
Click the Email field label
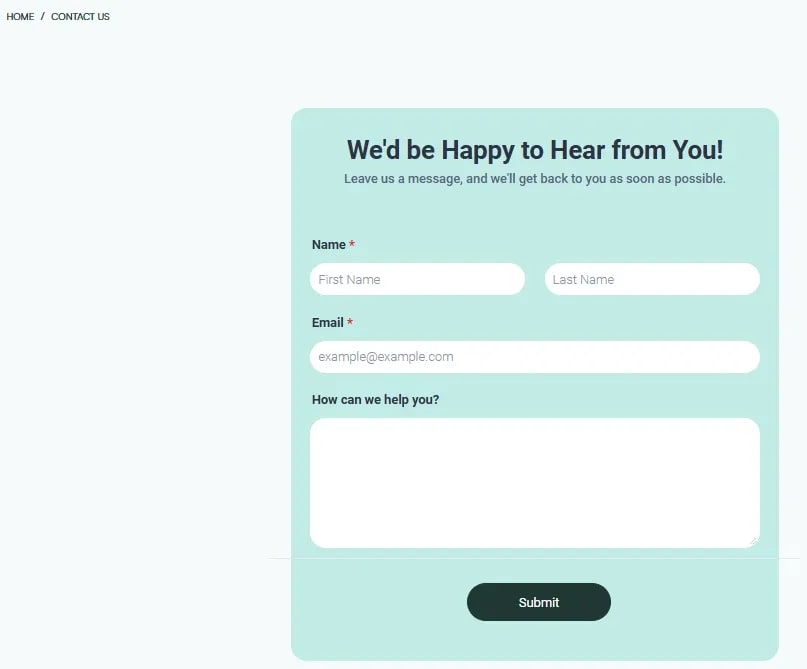(x=327, y=323)
